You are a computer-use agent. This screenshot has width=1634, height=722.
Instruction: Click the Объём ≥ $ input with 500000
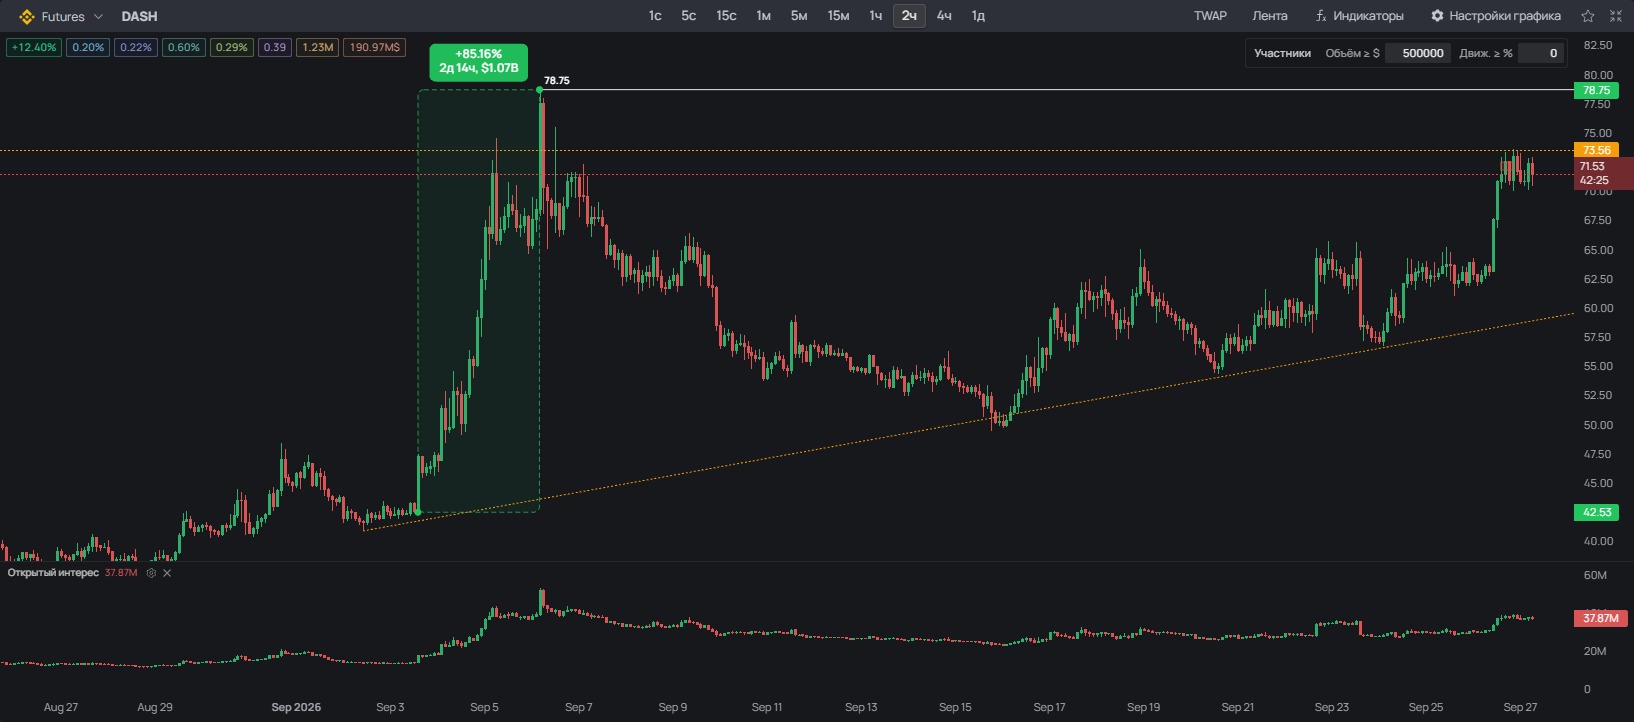(x=1419, y=53)
